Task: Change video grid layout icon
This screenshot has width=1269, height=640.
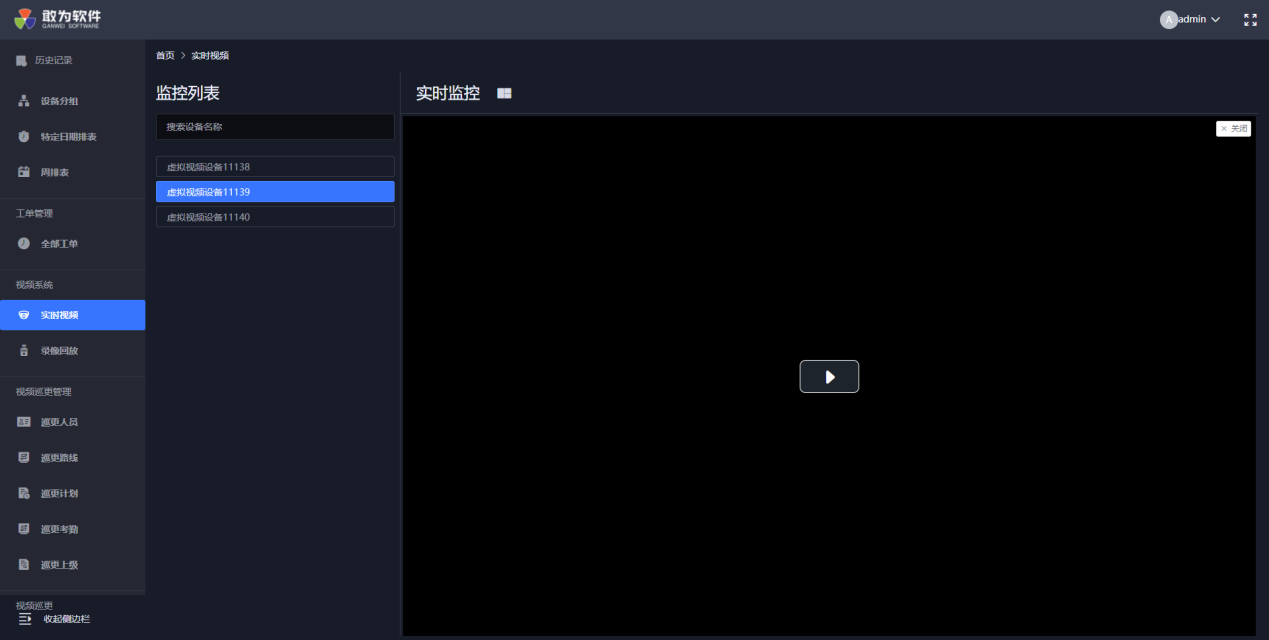Action: [505, 93]
